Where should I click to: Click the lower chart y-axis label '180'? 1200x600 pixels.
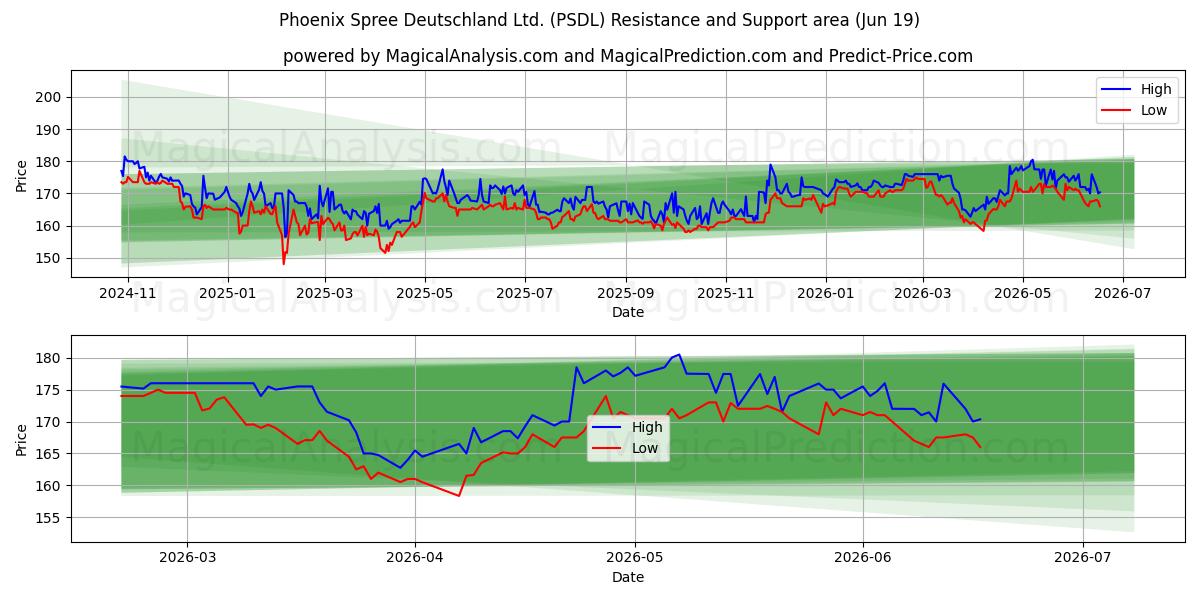(x=49, y=358)
